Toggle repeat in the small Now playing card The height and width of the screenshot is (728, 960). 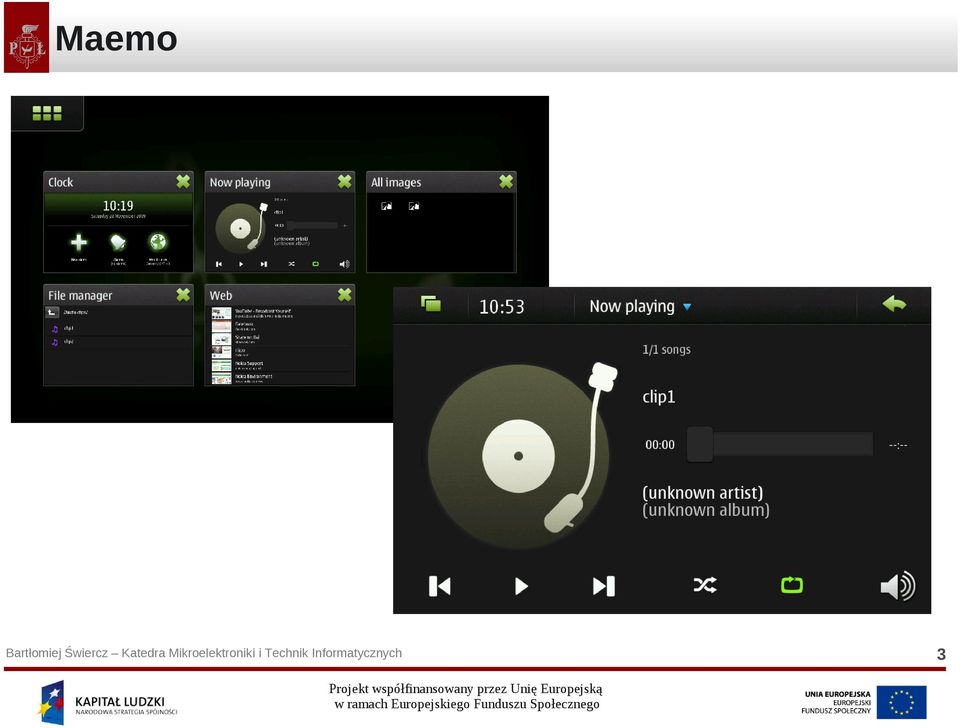(x=315, y=264)
